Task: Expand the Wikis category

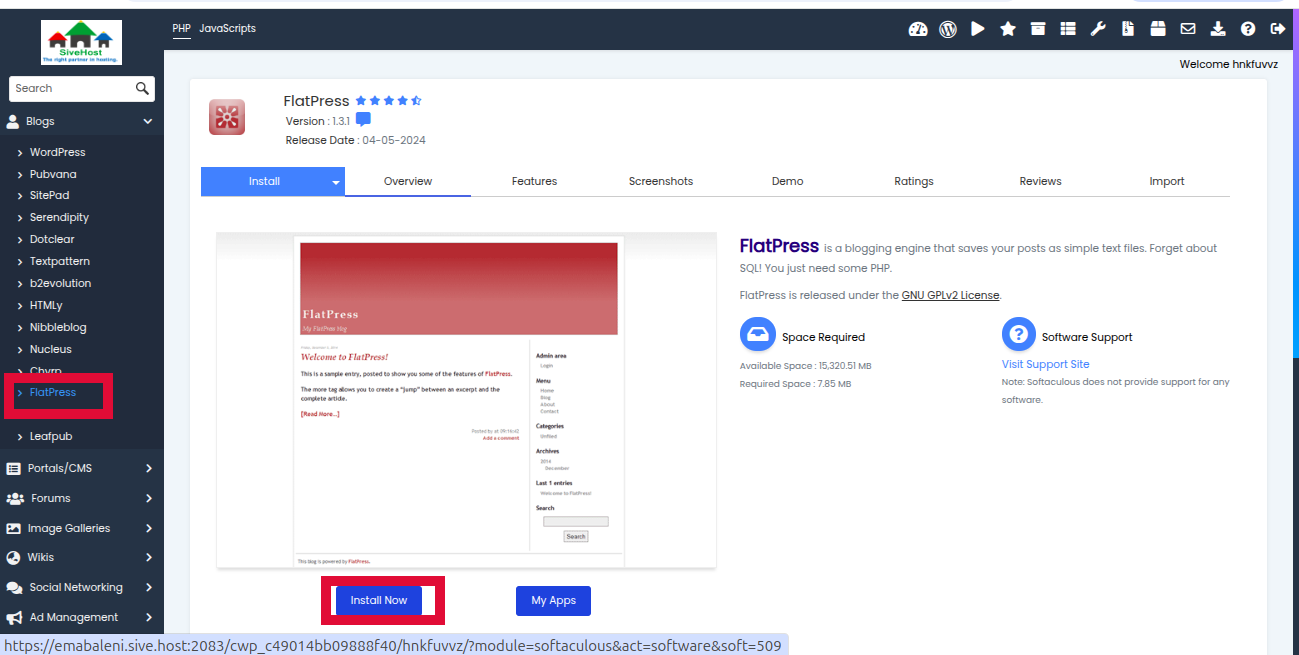Action: (x=82, y=557)
